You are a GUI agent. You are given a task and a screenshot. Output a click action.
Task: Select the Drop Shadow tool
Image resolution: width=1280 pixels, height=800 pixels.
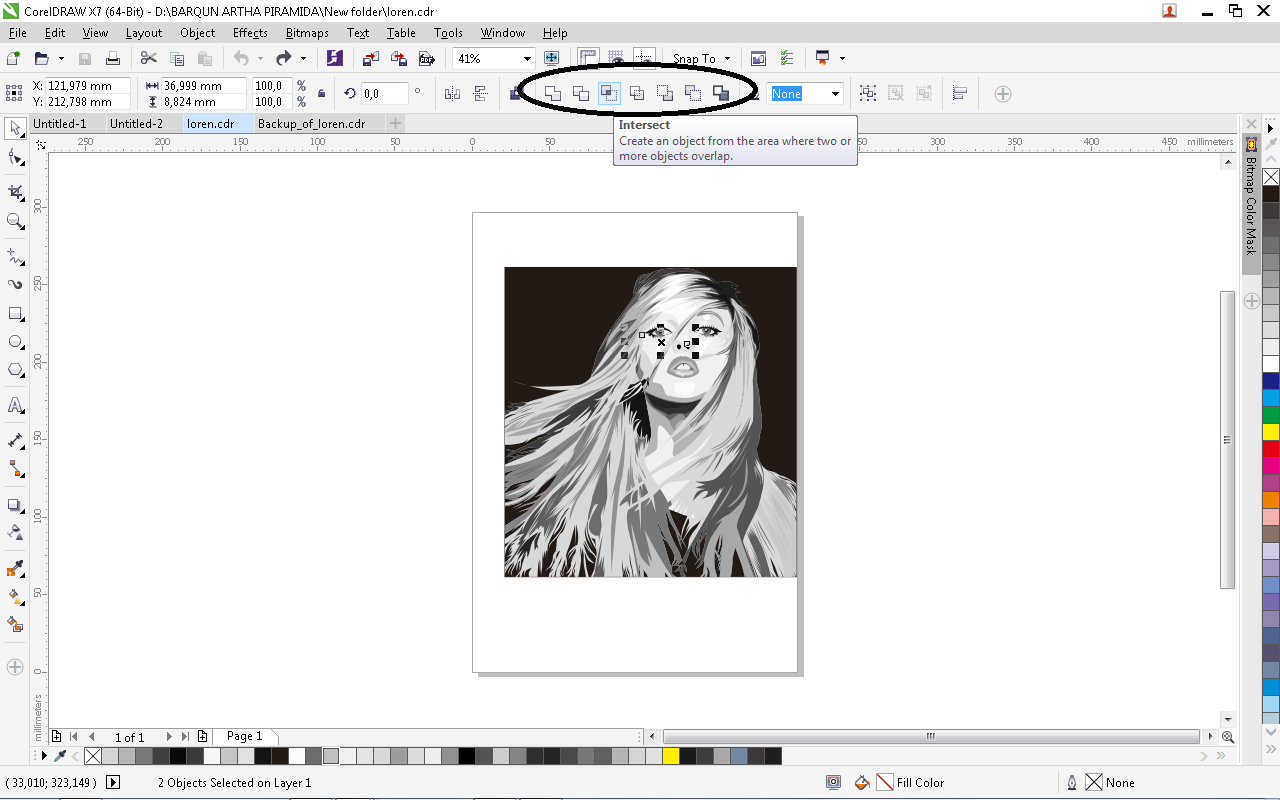15,505
